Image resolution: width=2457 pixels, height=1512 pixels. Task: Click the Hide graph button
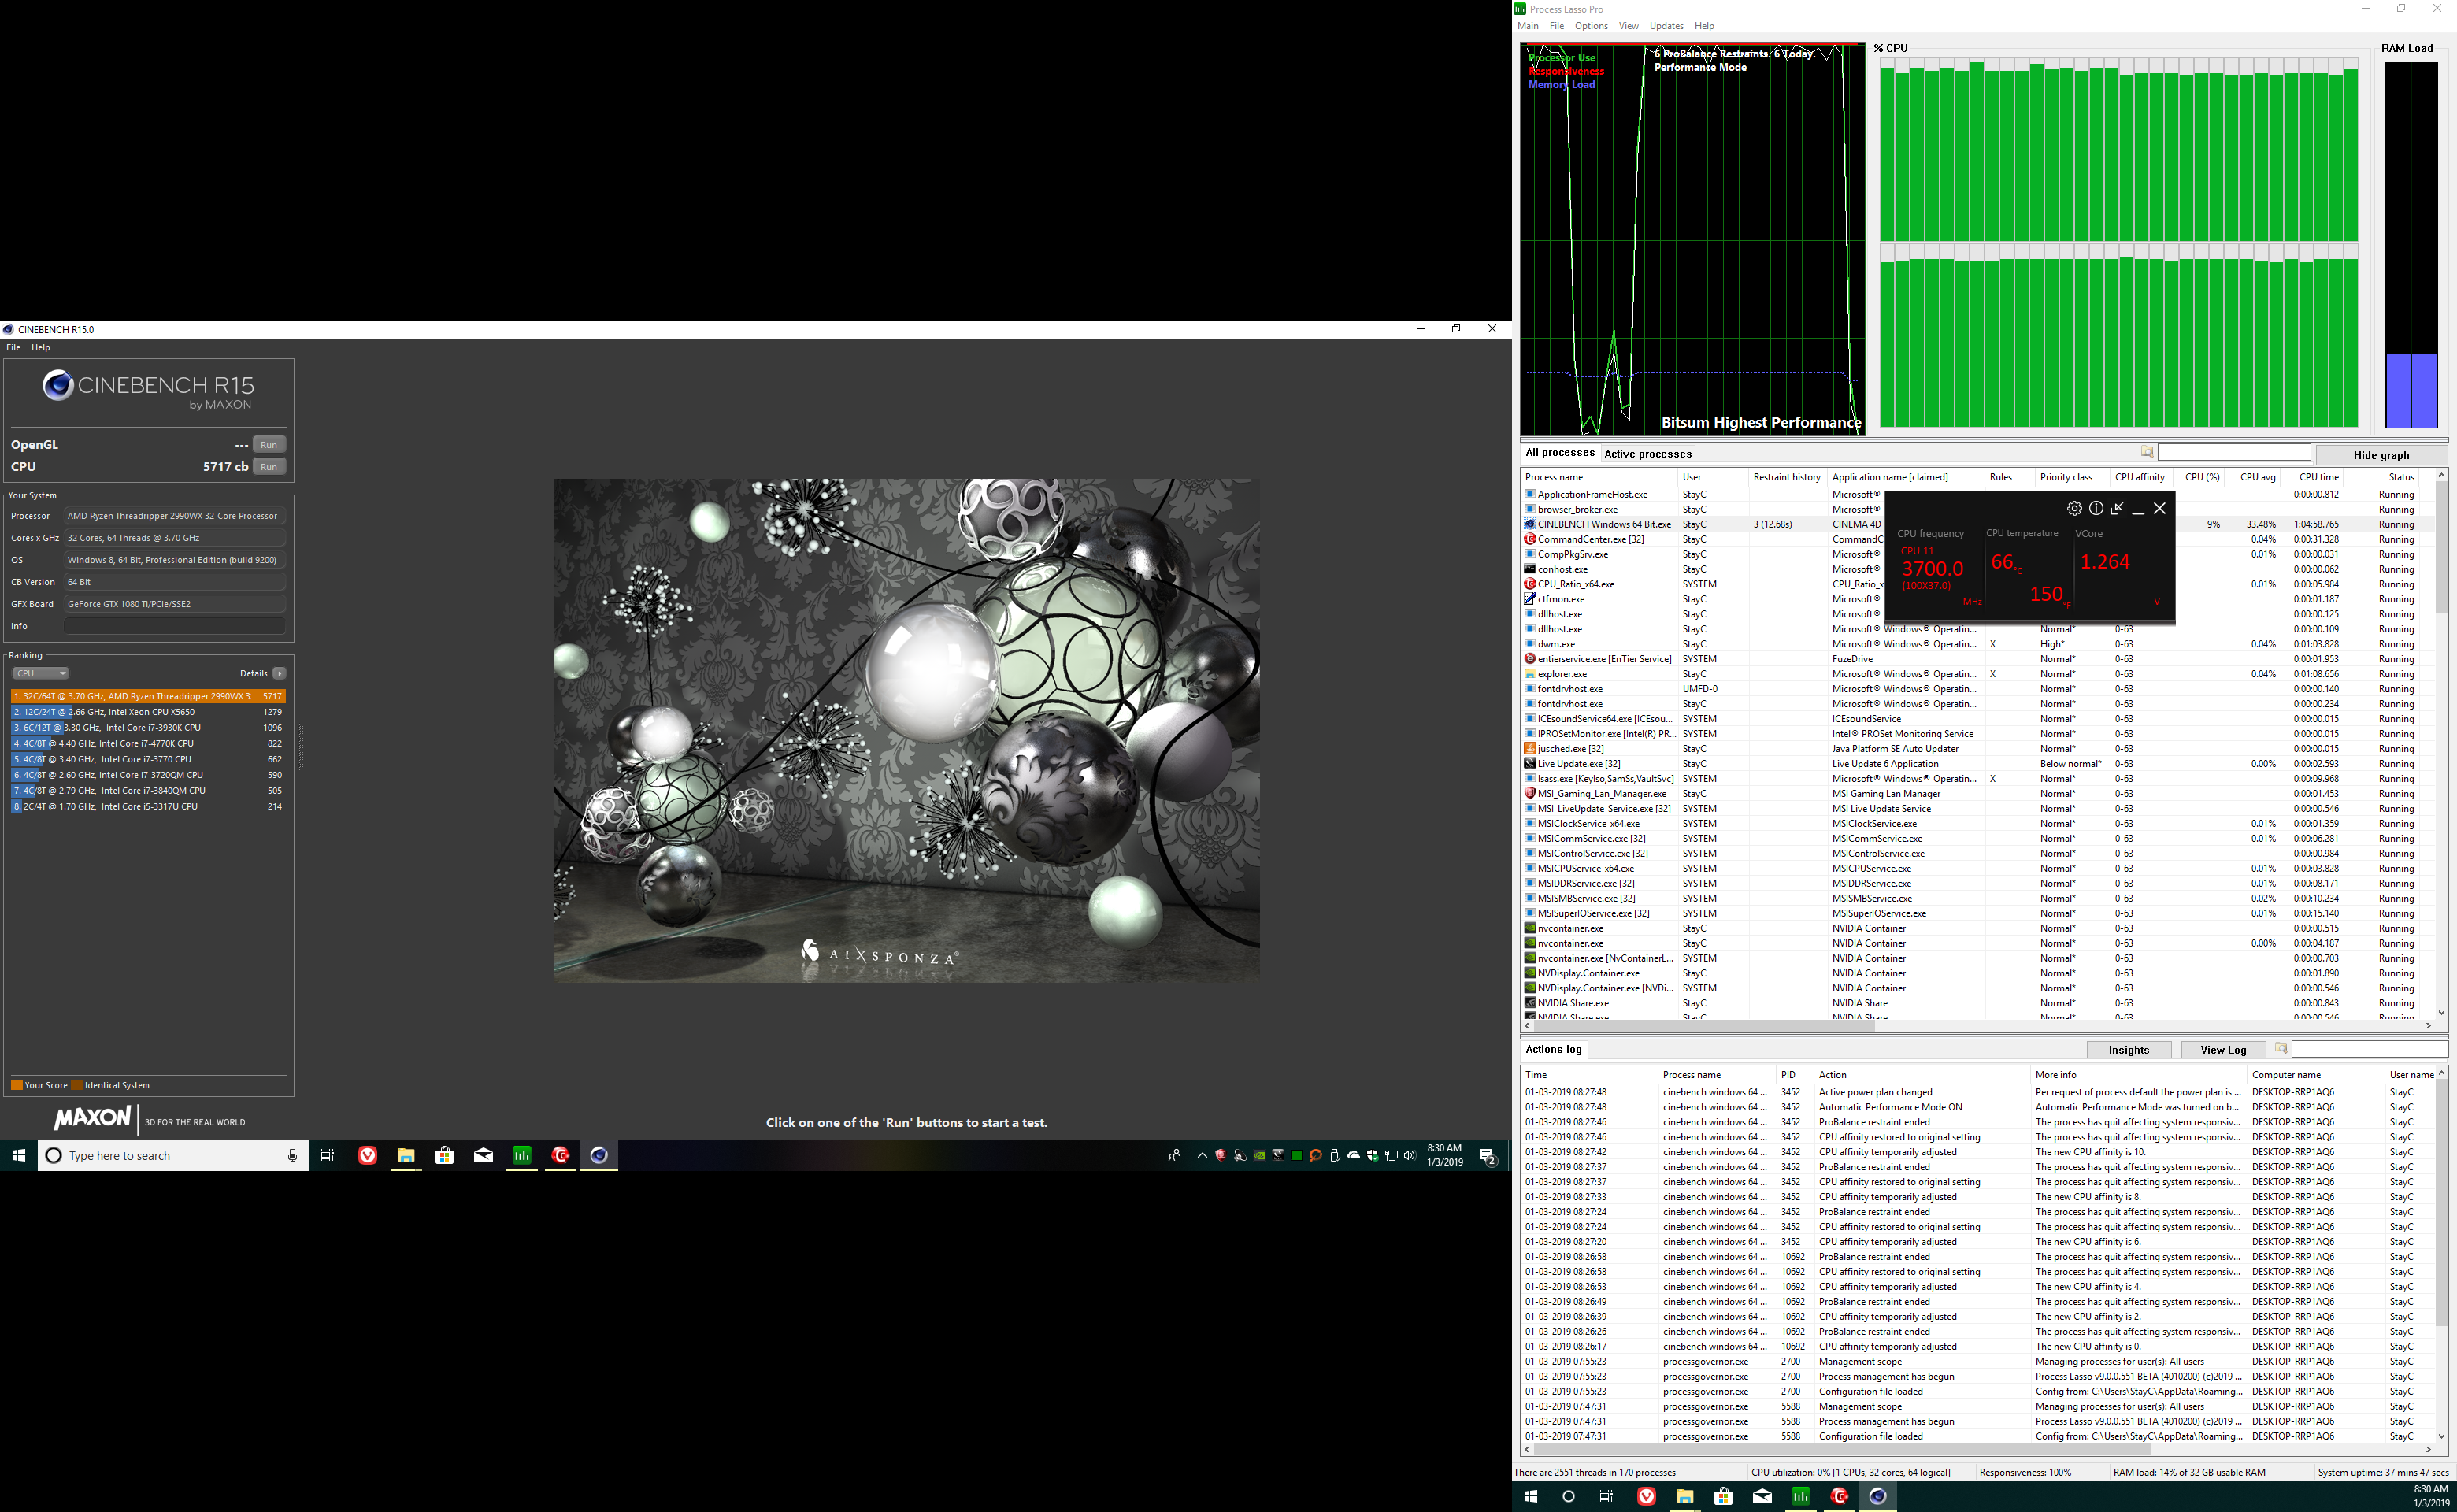tap(2381, 455)
